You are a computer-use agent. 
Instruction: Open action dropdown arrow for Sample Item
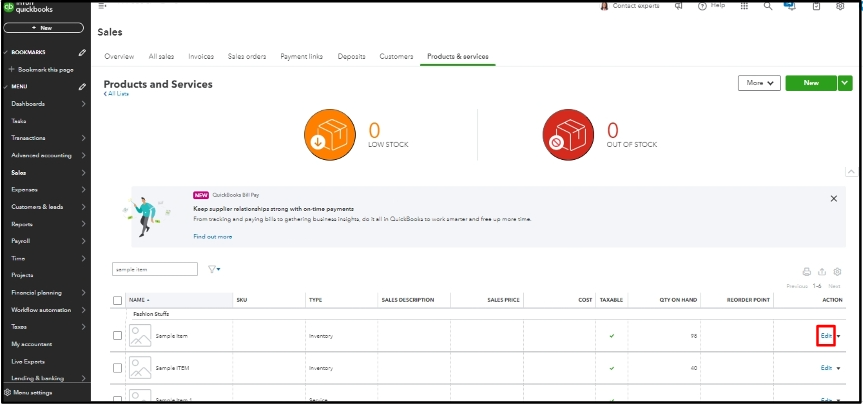pos(839,336)
